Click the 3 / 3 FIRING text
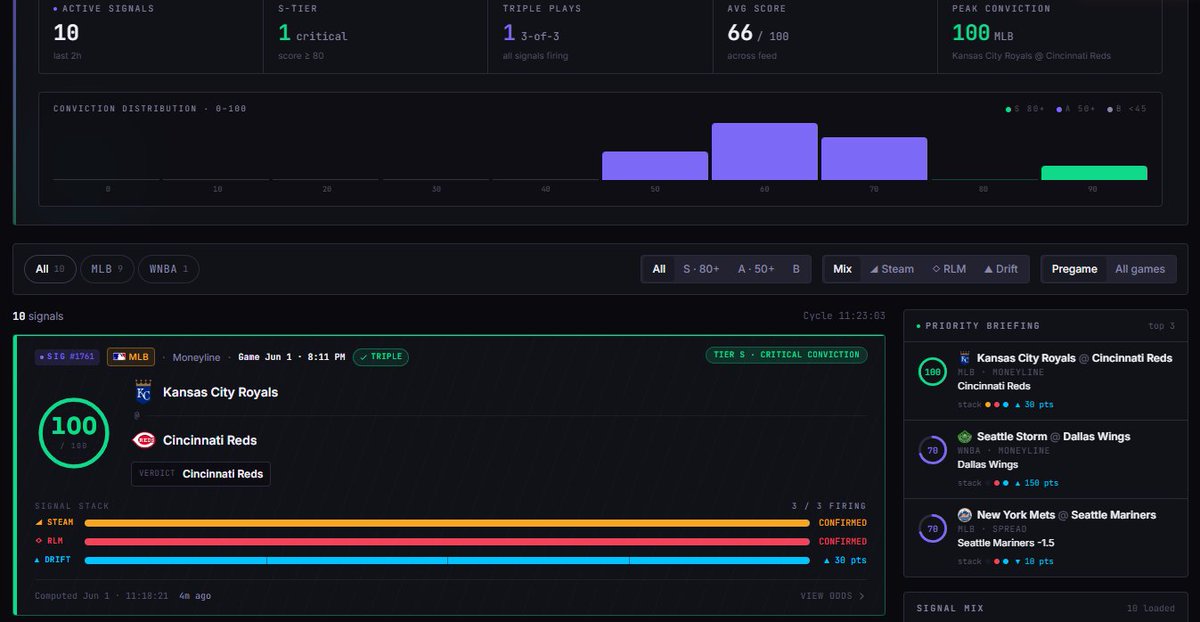1200x622 pixels. [x=829, y=506]
